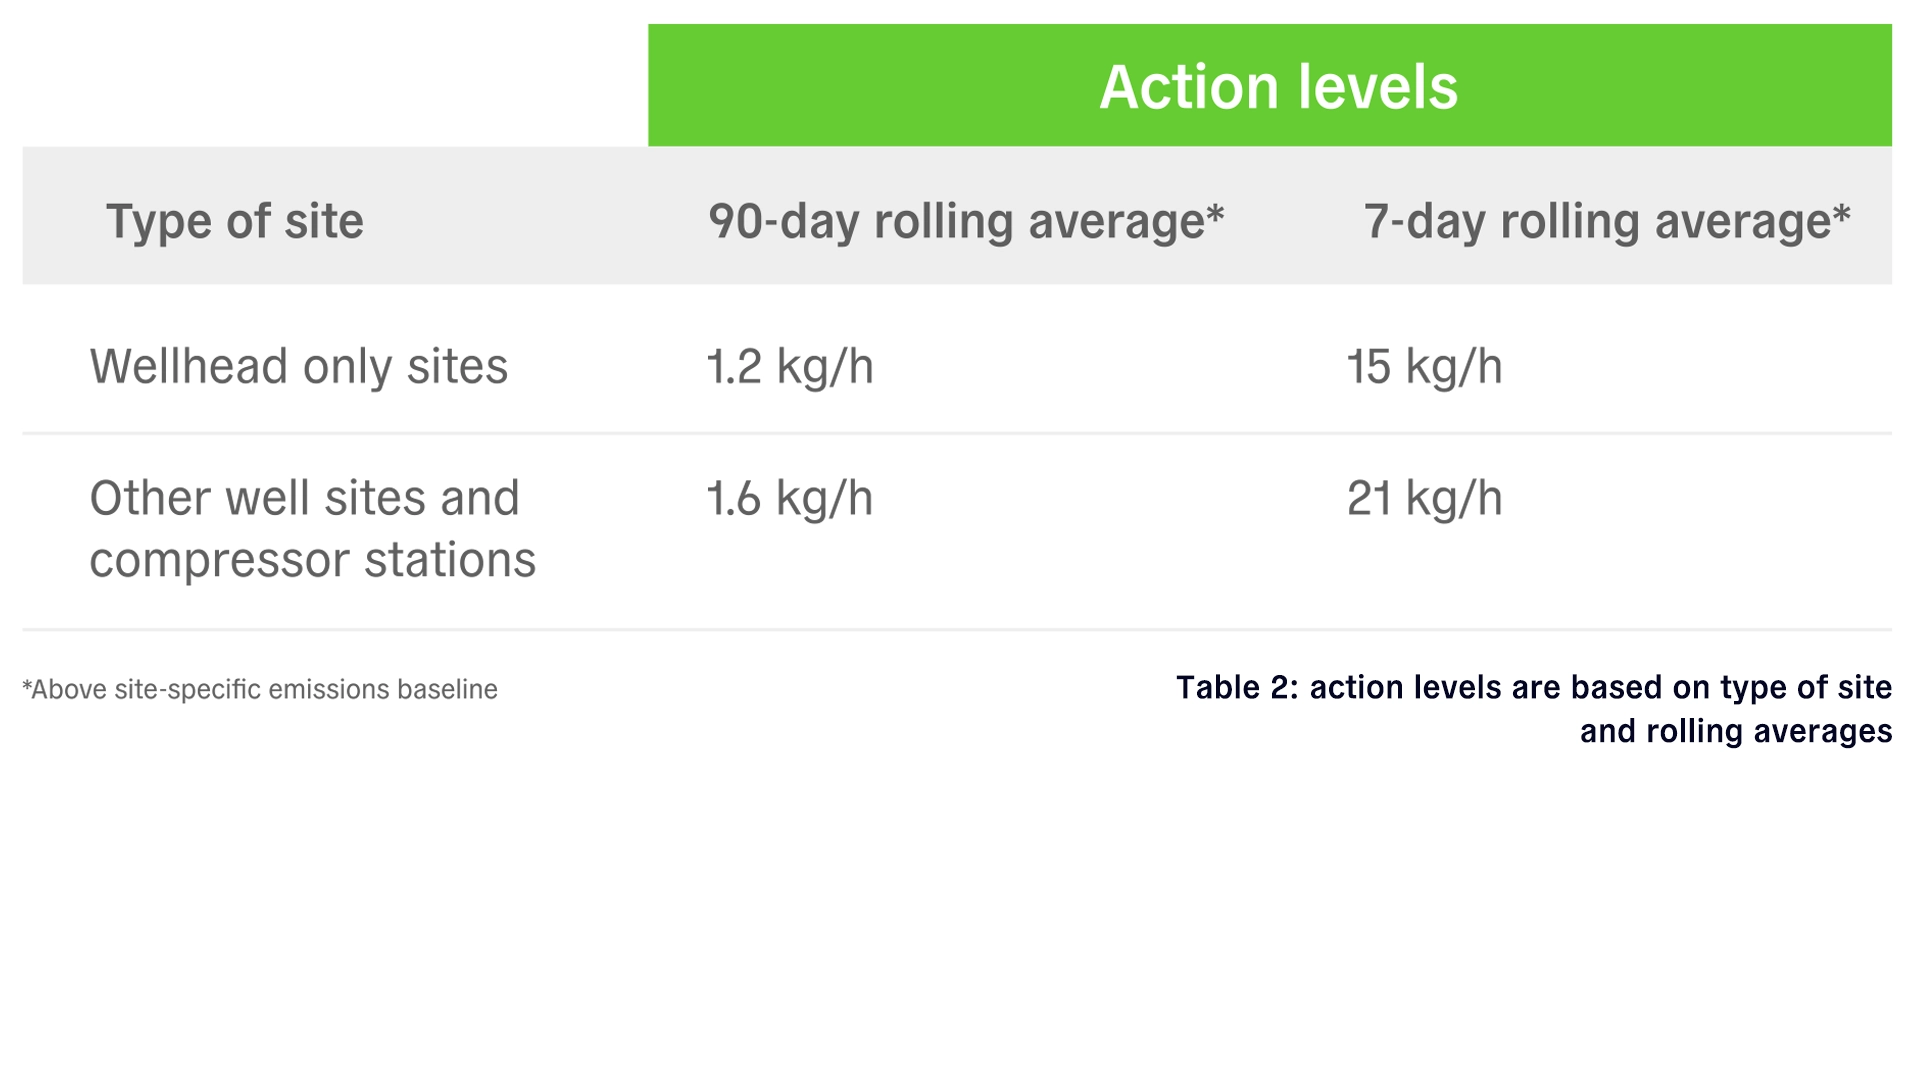This screenshot has height=1080, width=1920.
Task: Click the 15 kg/h cell
Action: click(1424, 366)
